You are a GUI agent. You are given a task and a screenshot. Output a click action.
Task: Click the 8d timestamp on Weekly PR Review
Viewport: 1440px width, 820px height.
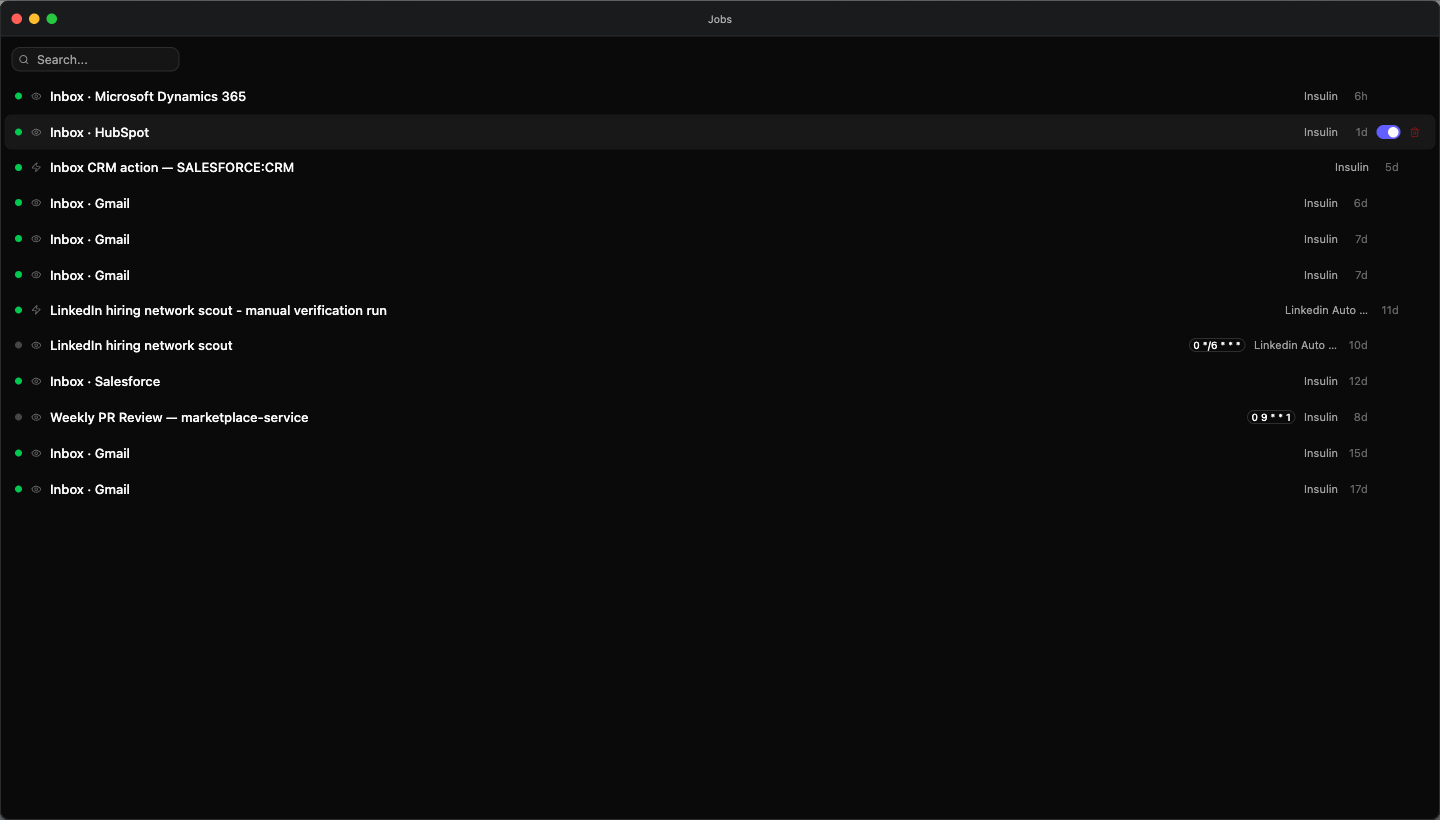(x=1361, y=417)
